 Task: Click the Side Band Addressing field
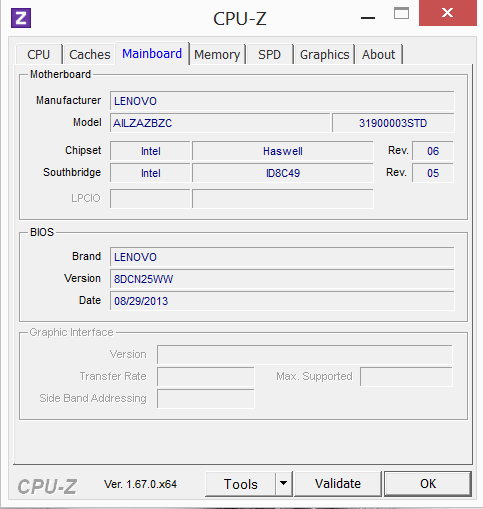coord(206,399)
